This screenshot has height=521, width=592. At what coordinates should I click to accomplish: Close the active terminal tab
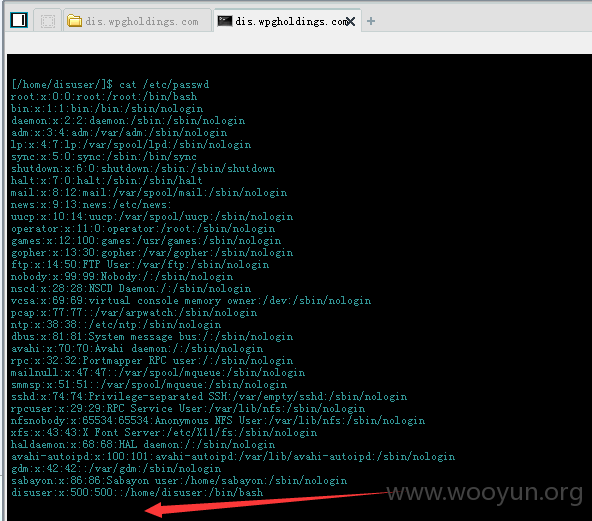pos(350,22)
